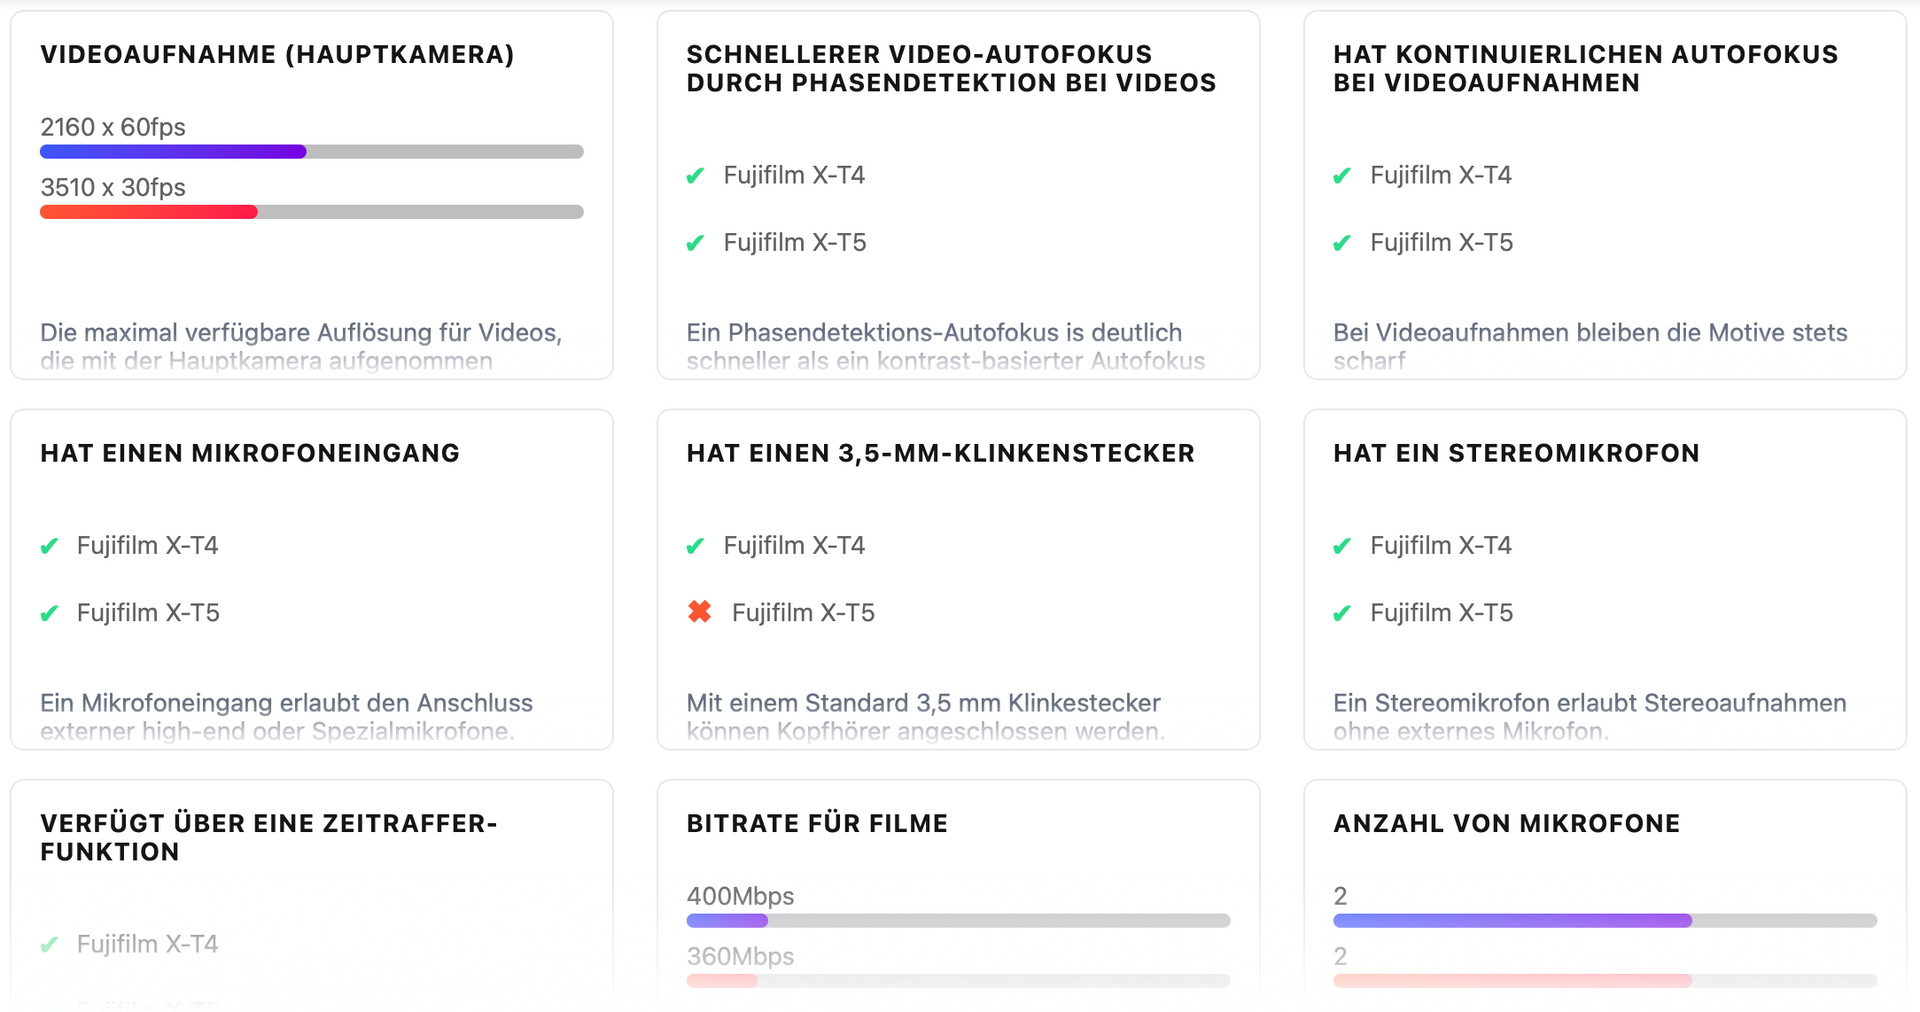Open the Videoaufnahme (Hauptkamera) heading
The width and height of the screenshot is (1920, 1012).
click(277, 55)
